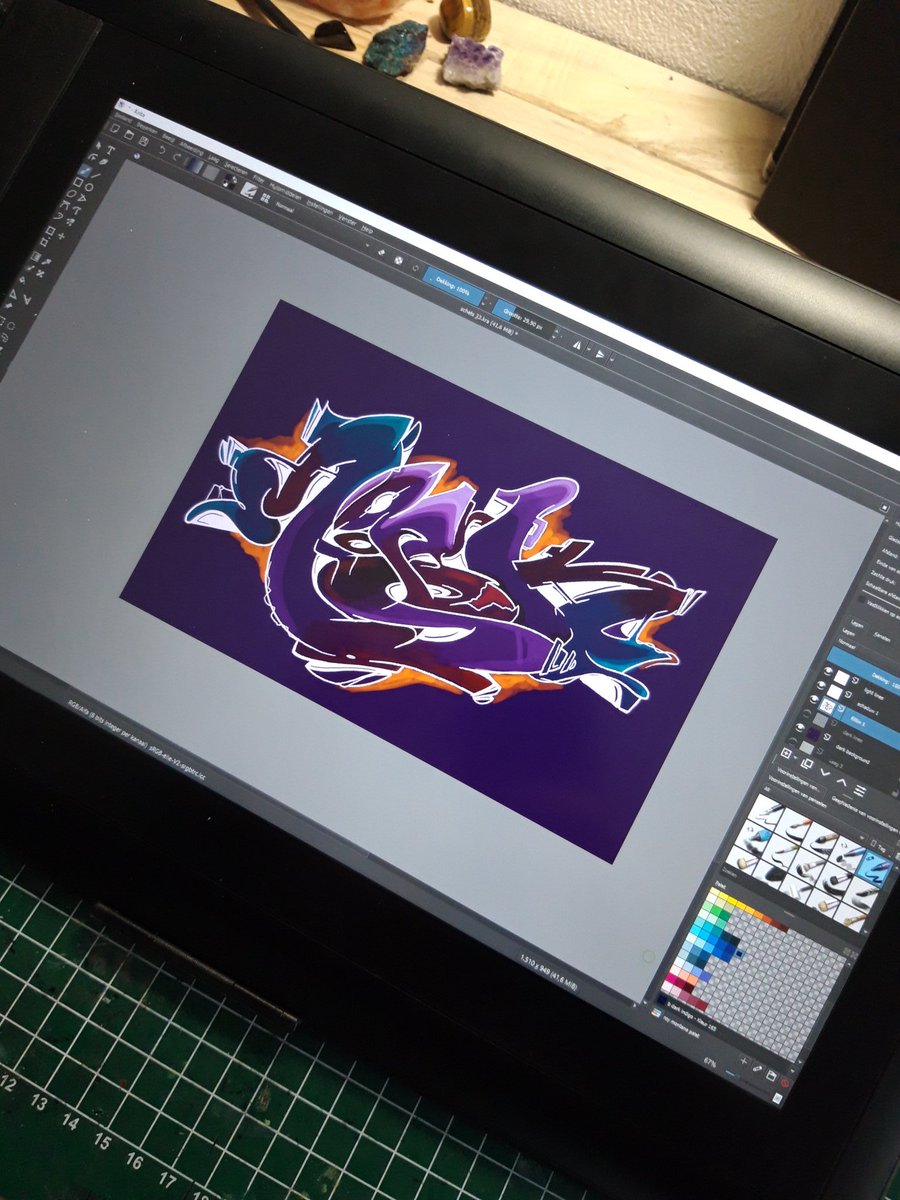This screenshot has width=900, height=1200.
Task: Select the Freehand Brush tool
Action: [x=85, y=171]
